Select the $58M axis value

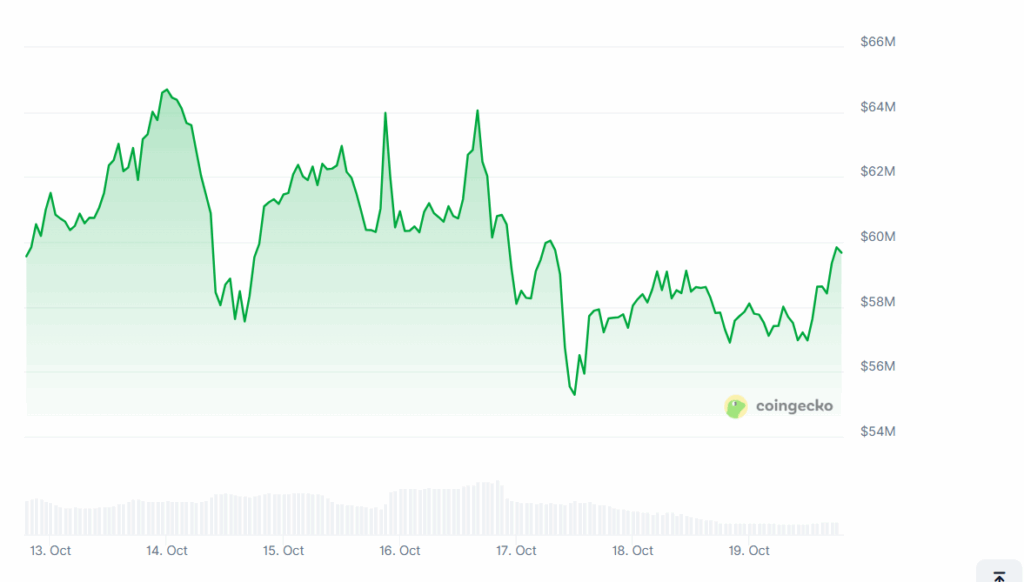coord(877,302)
